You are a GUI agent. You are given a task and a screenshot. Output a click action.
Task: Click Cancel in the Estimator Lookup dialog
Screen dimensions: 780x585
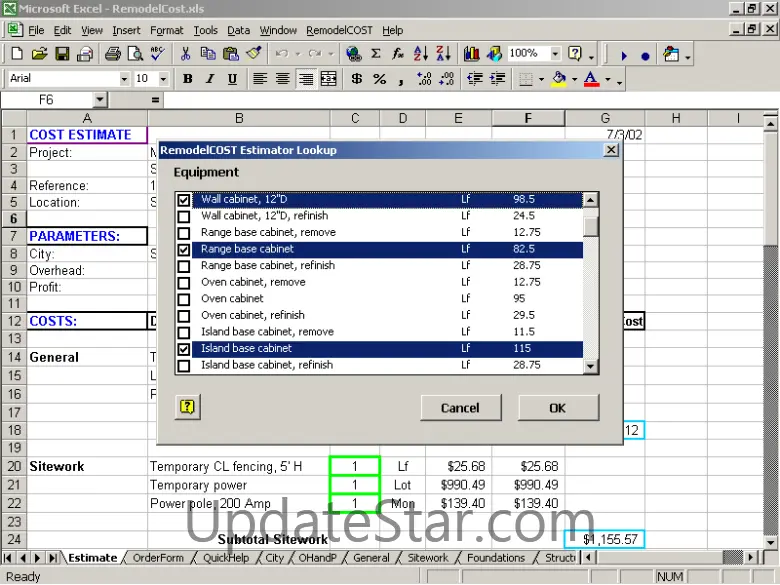pos(461,408)
